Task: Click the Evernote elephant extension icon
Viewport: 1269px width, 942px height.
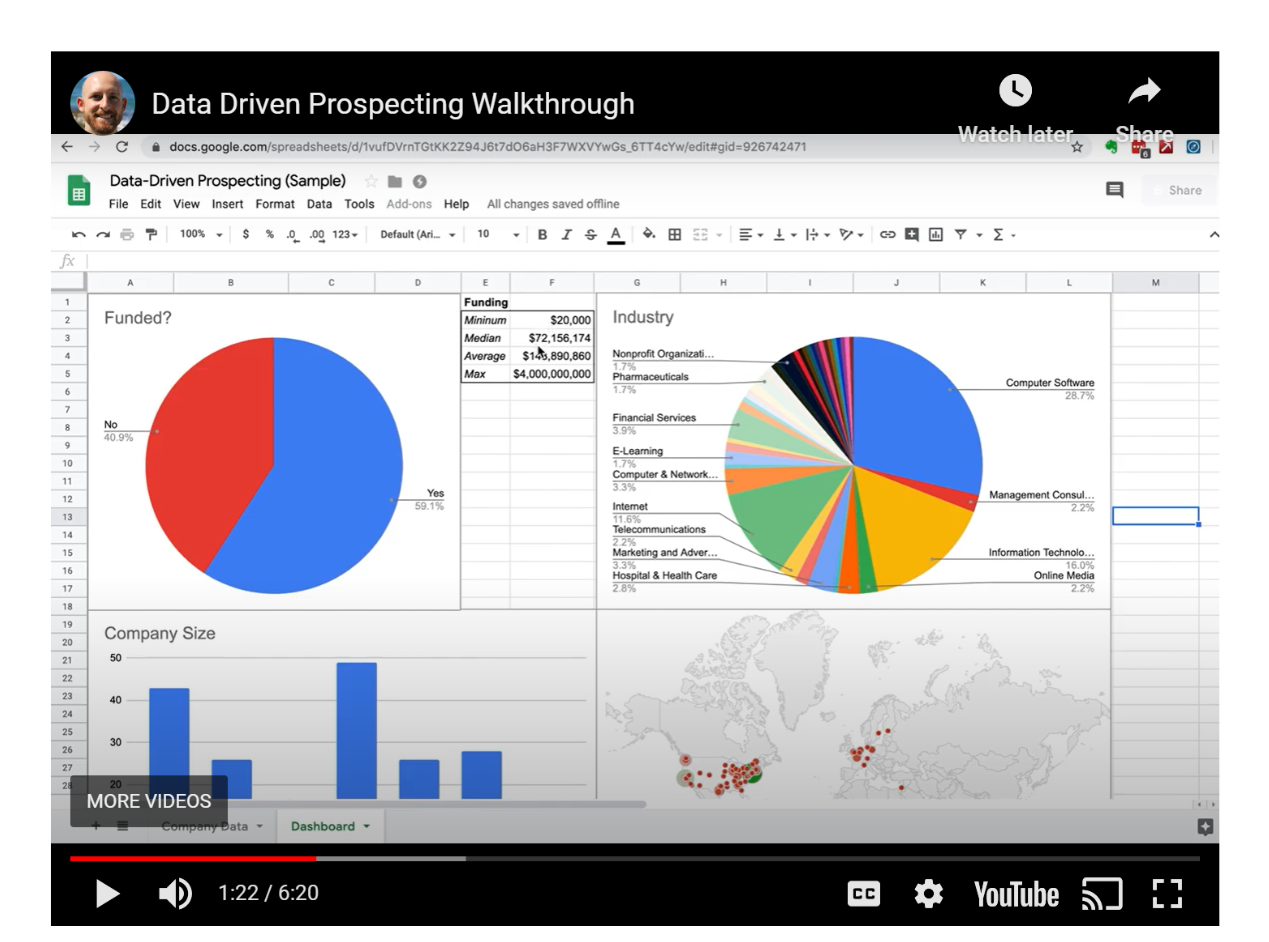Action: click(1111, 147)
